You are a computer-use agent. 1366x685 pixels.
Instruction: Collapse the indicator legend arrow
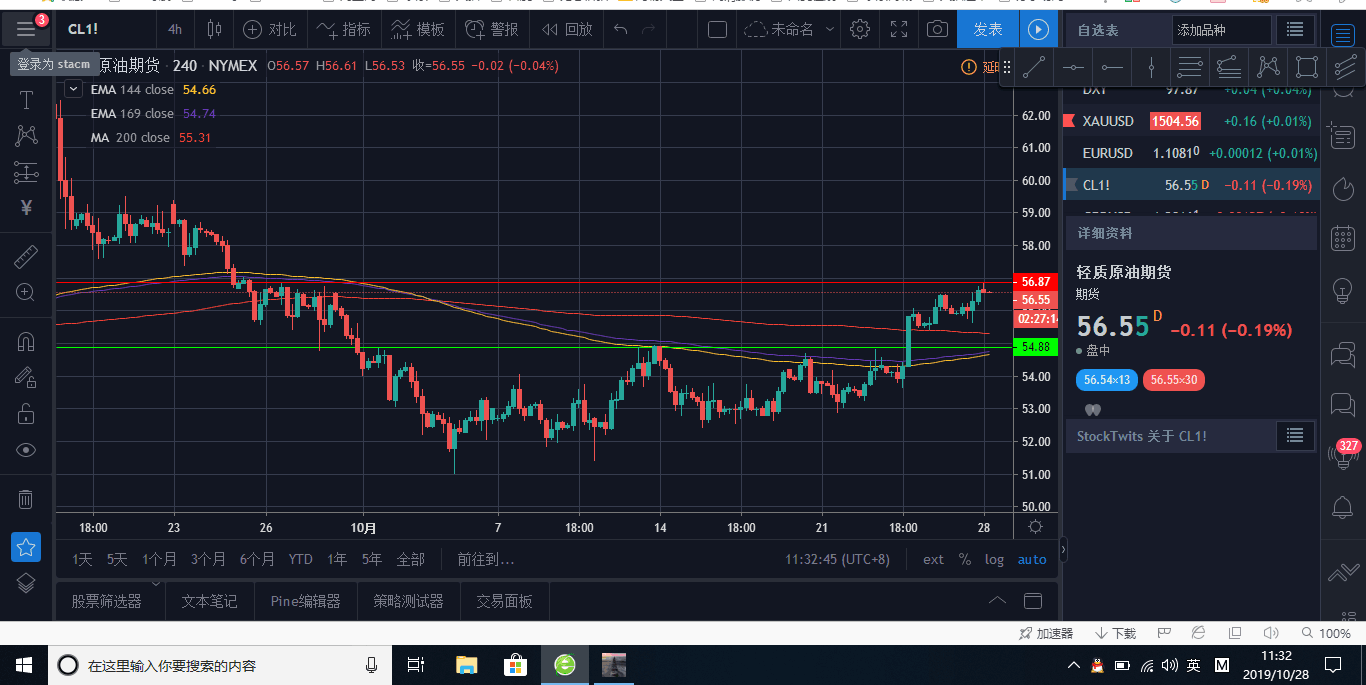[73, 89]
